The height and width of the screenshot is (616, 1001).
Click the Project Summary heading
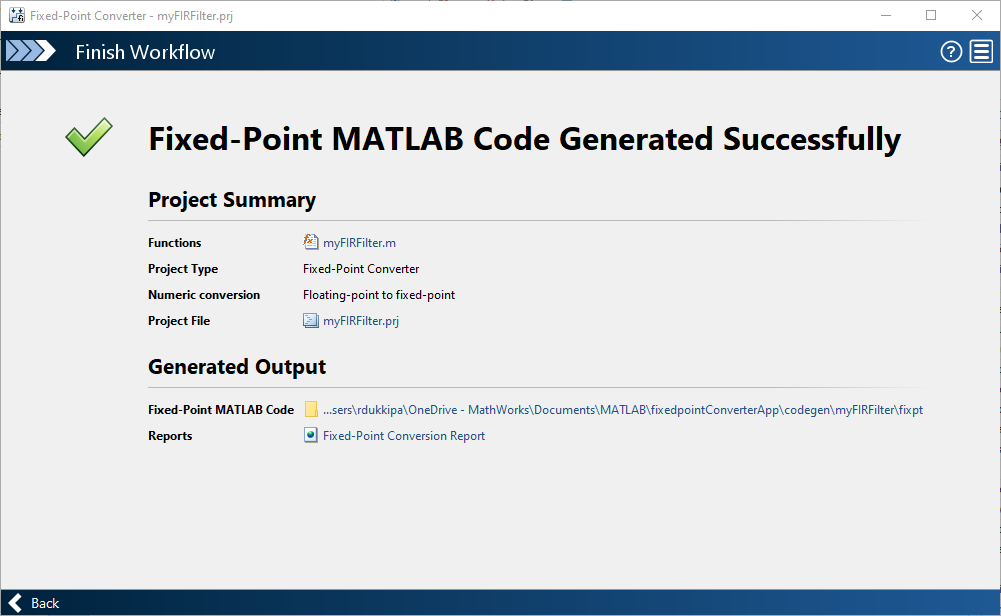(232, 200)
